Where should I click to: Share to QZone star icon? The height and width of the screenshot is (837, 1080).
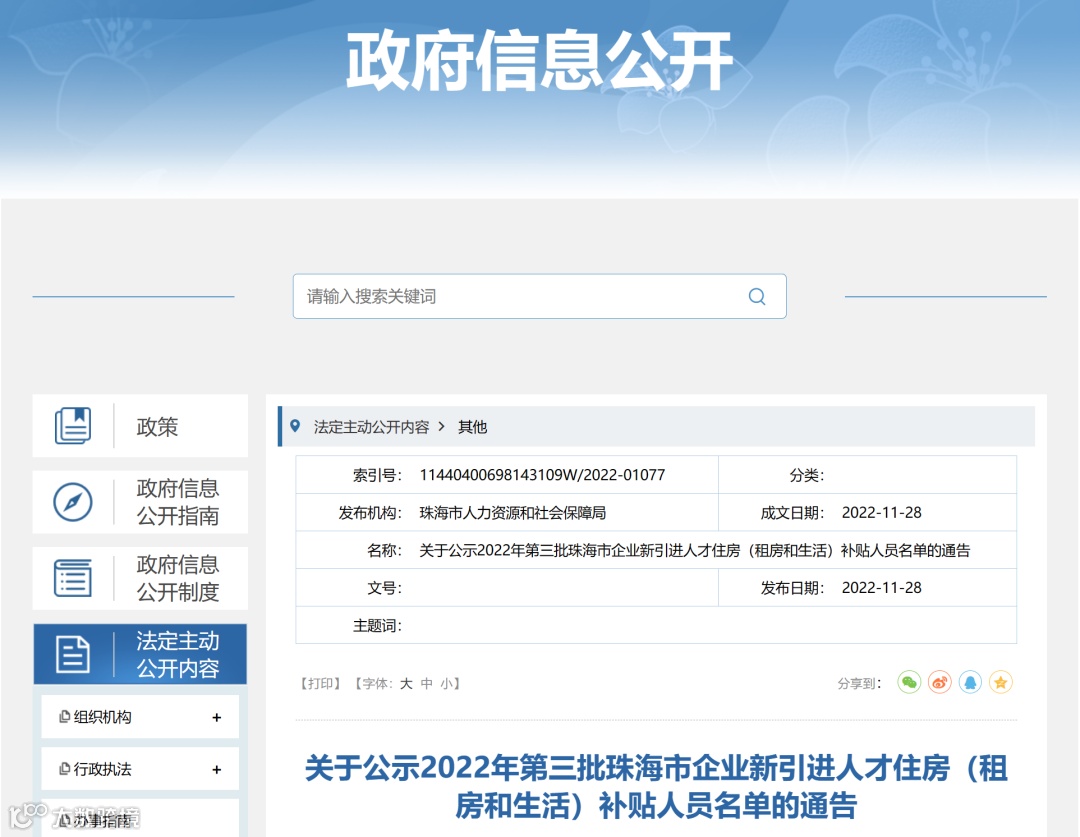(1000, 683)
